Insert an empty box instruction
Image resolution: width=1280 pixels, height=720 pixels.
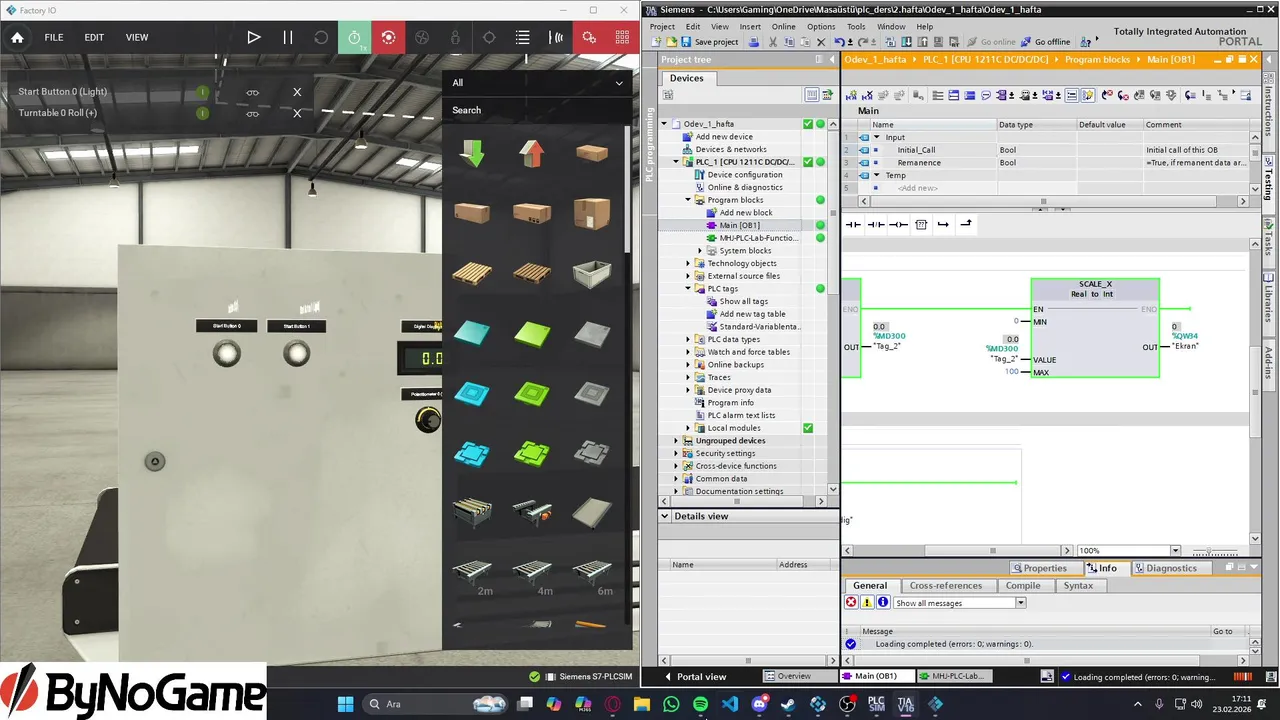[921, 225]
